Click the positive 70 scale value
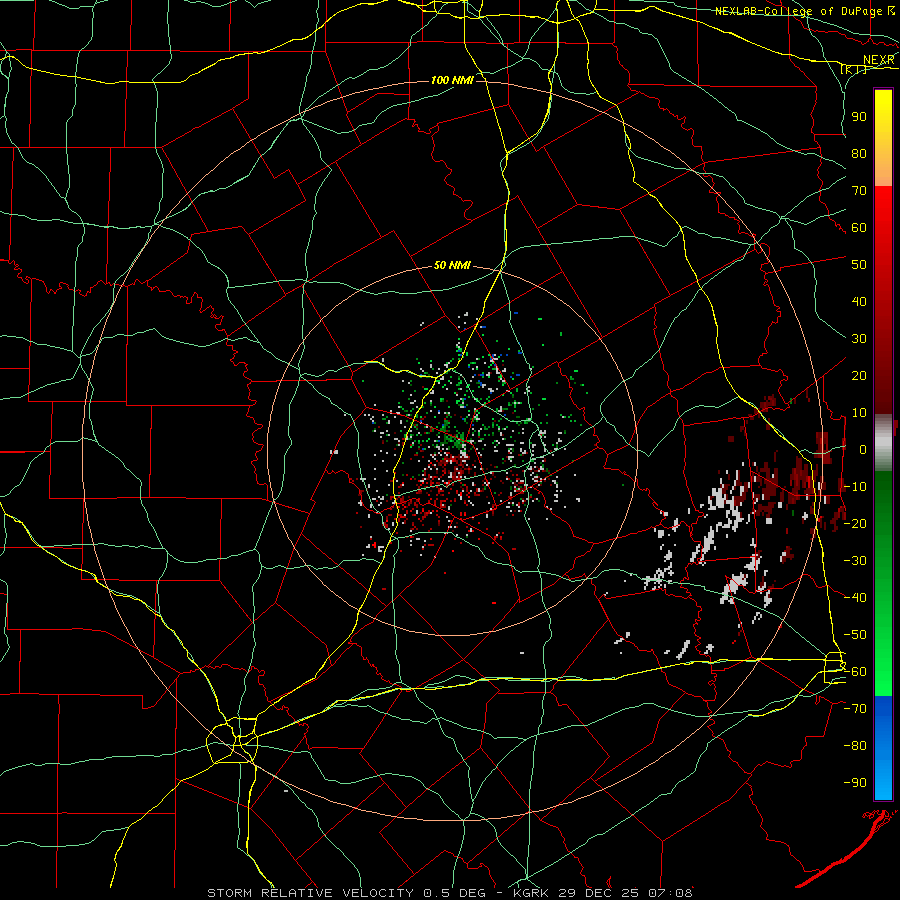 point(859,191)
